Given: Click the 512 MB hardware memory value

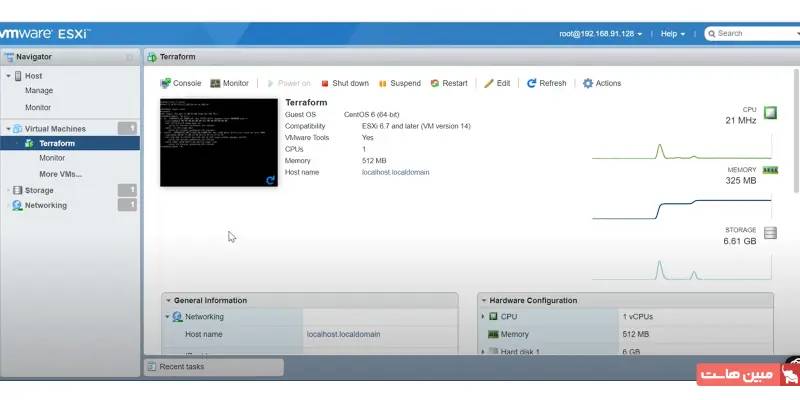Looking at the screenshot, I should point(636,335).
